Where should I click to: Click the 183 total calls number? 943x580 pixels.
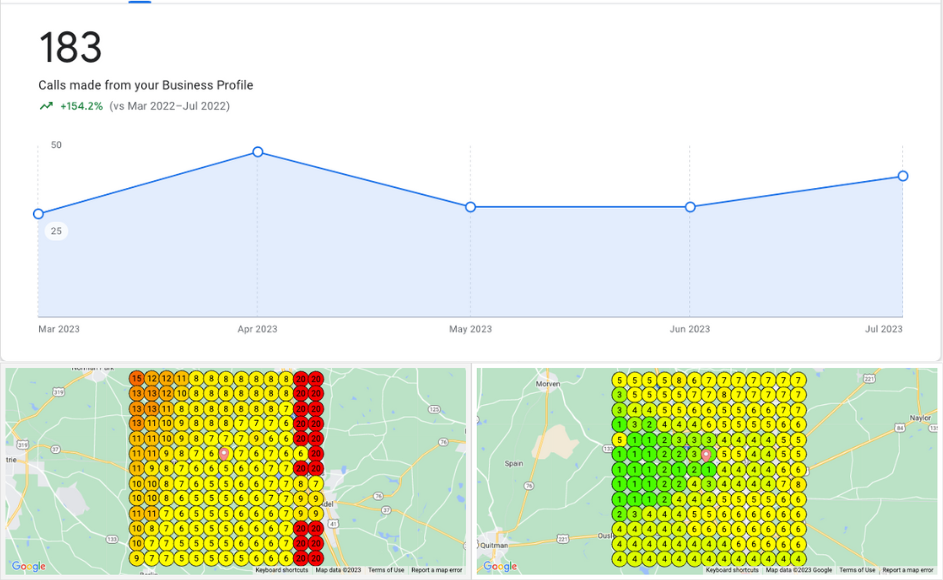[x=70, y=48]
